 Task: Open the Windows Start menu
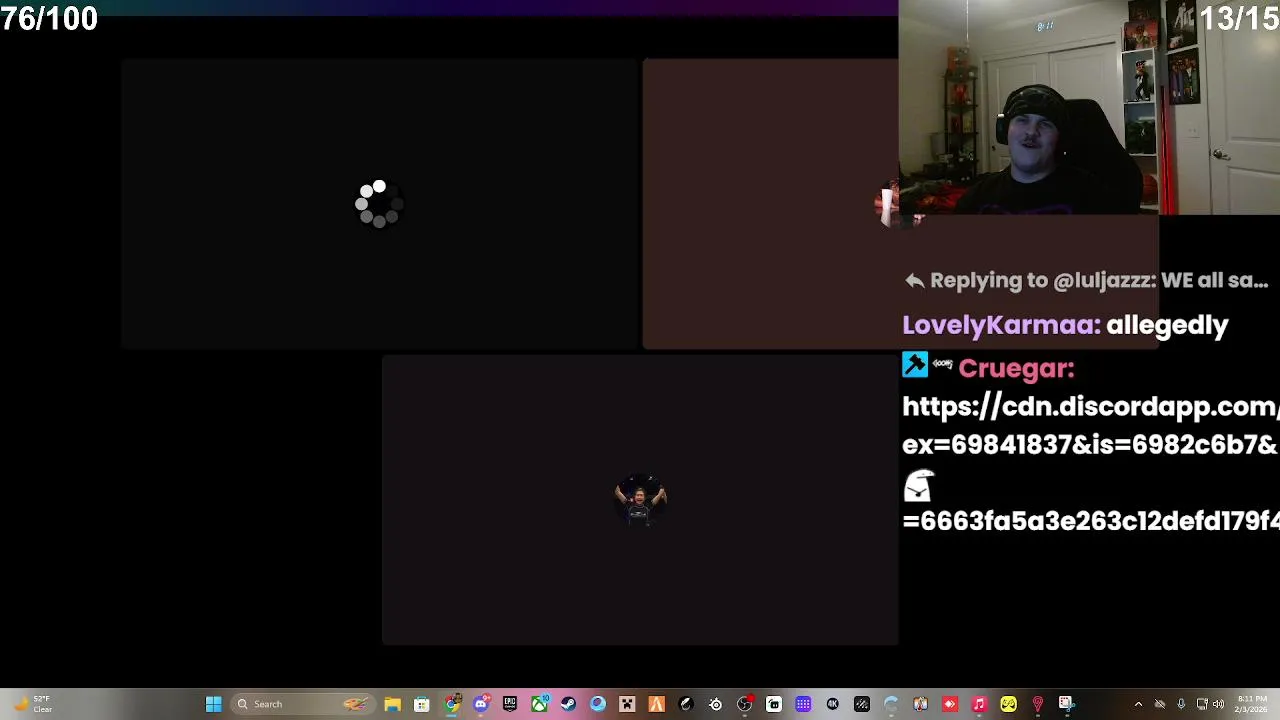click(x=213, y=704)
